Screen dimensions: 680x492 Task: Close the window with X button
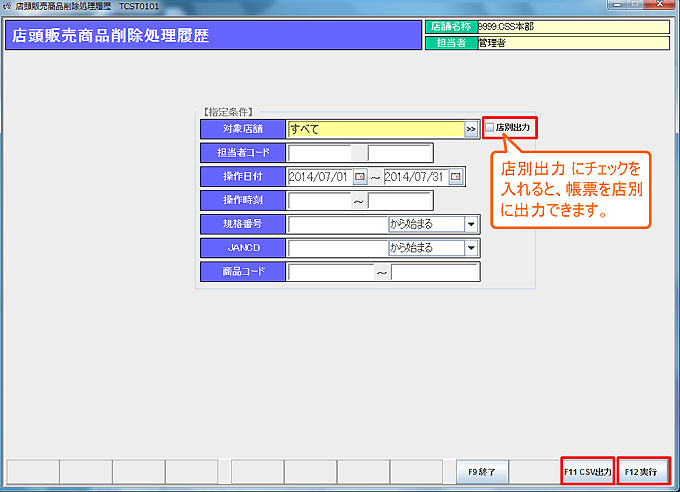point(660,4)
